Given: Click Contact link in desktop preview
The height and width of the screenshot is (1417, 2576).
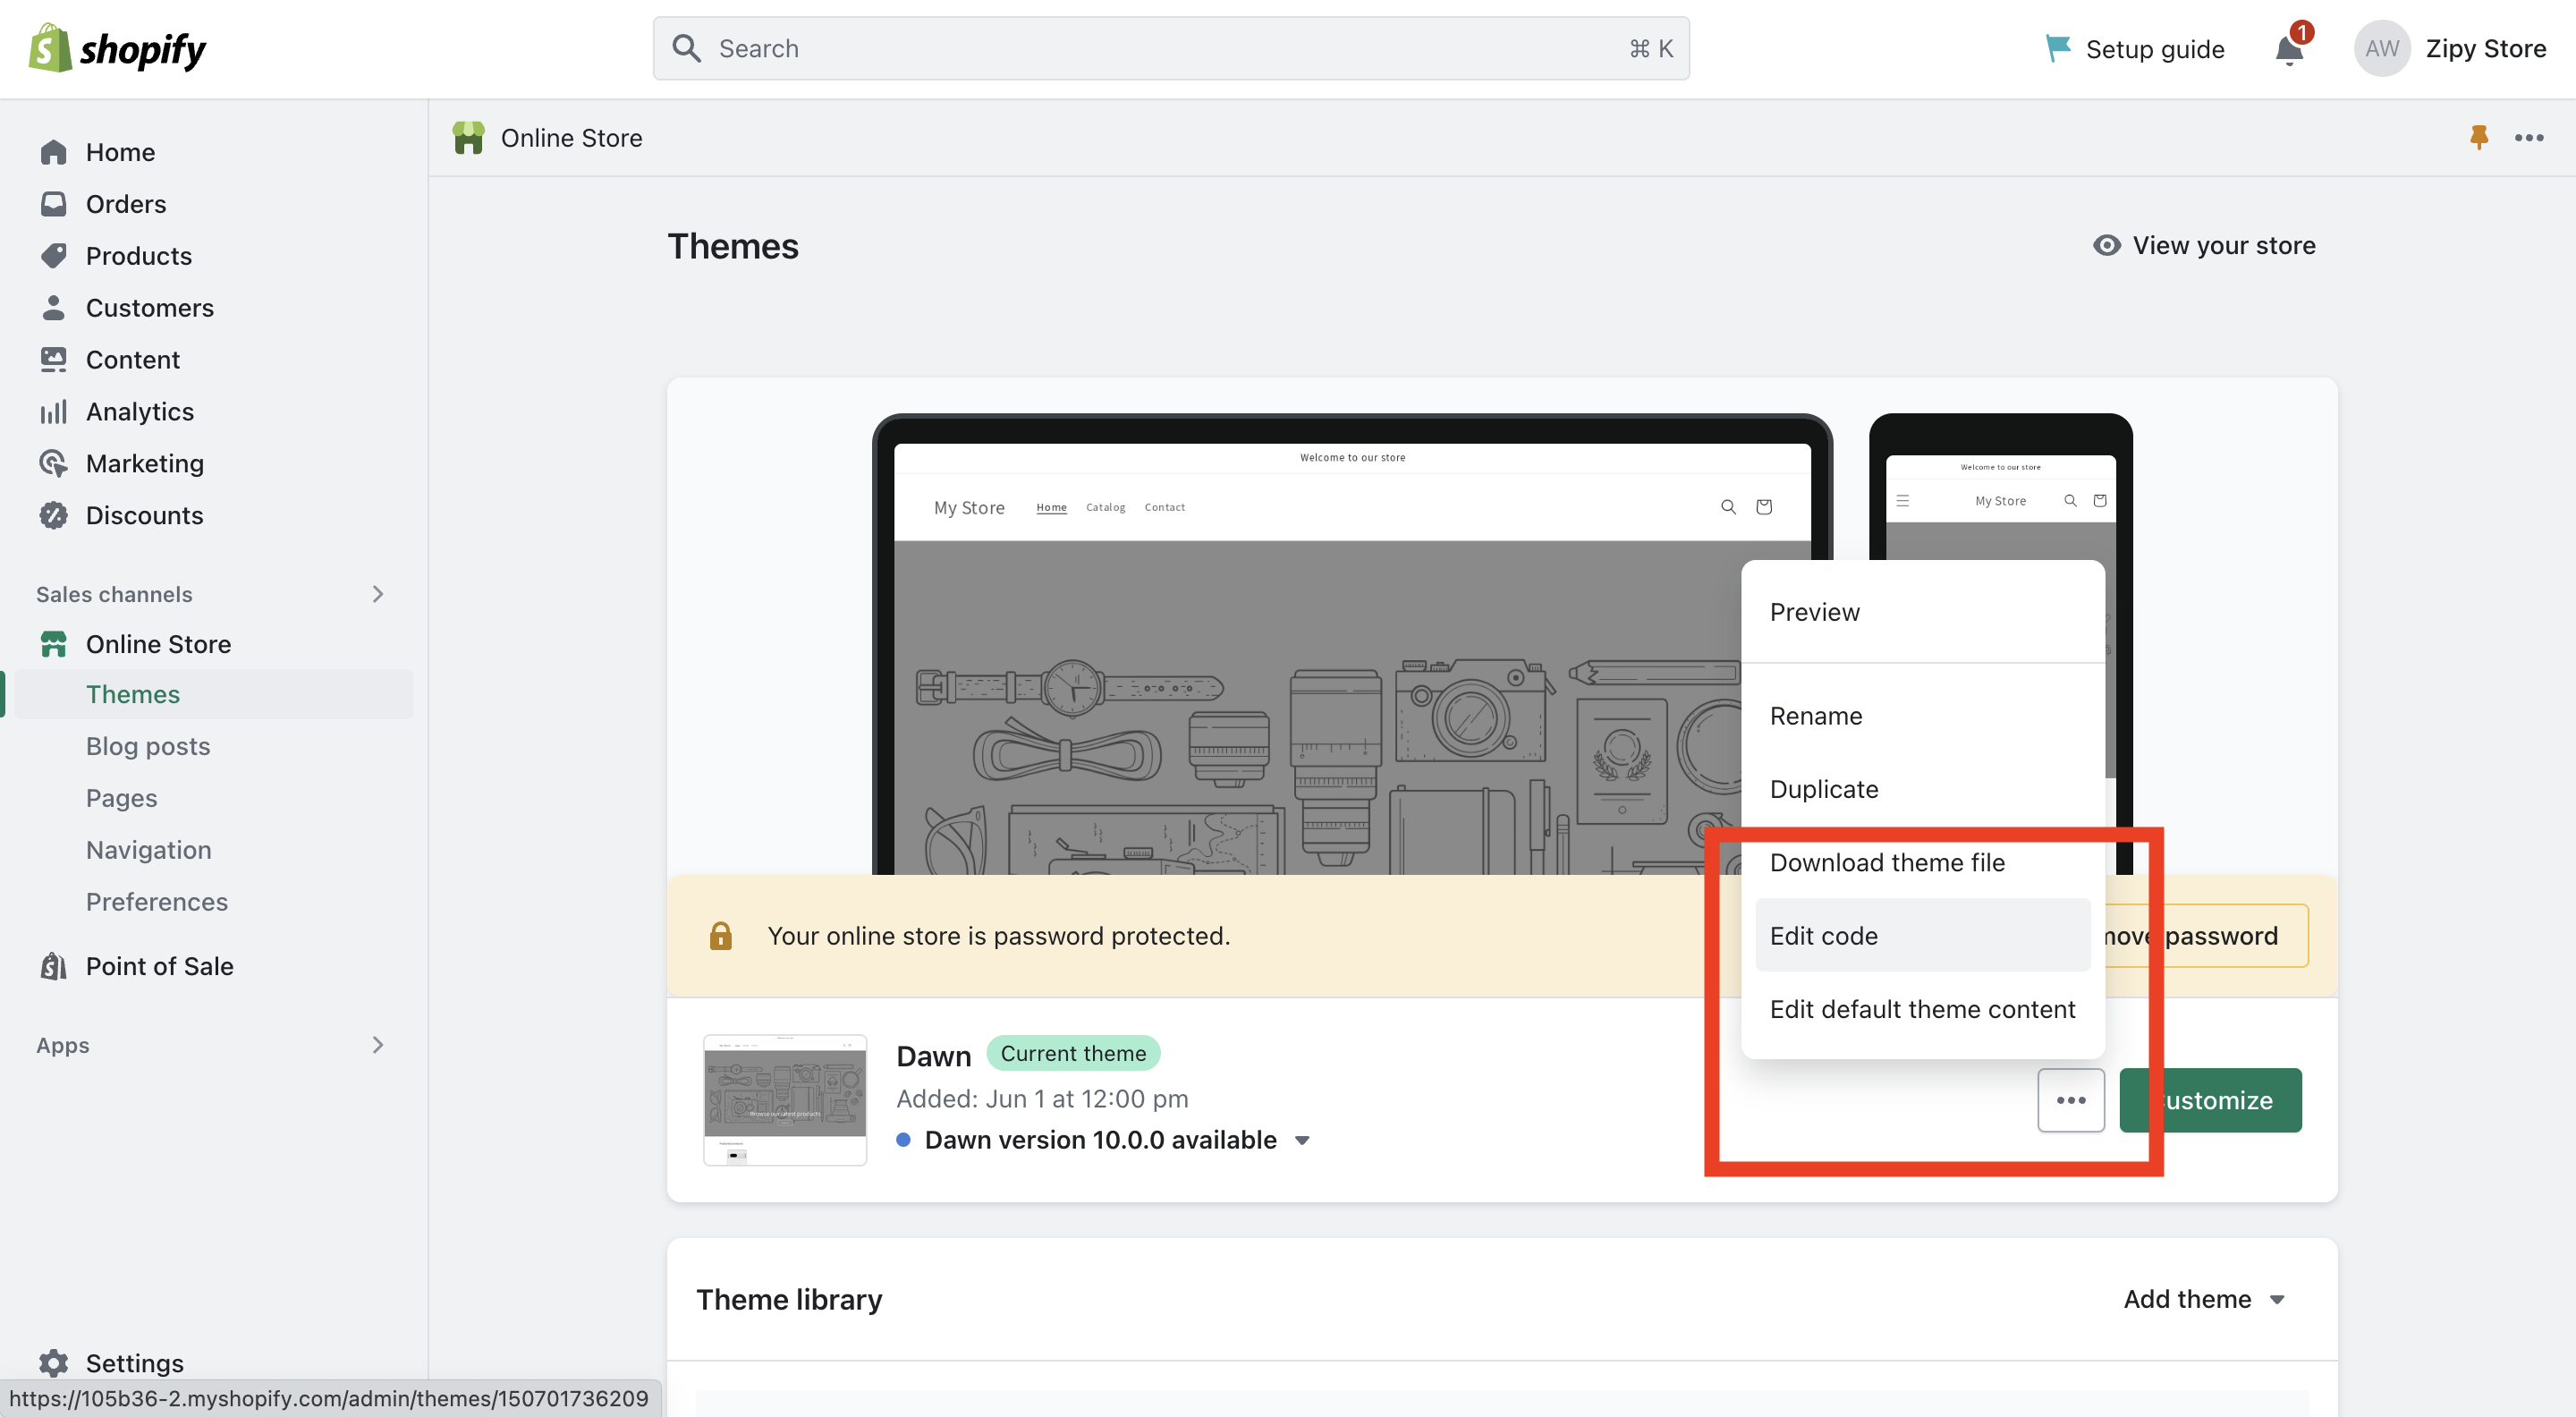Looking at the screenshot, I should pos(1164,507).
